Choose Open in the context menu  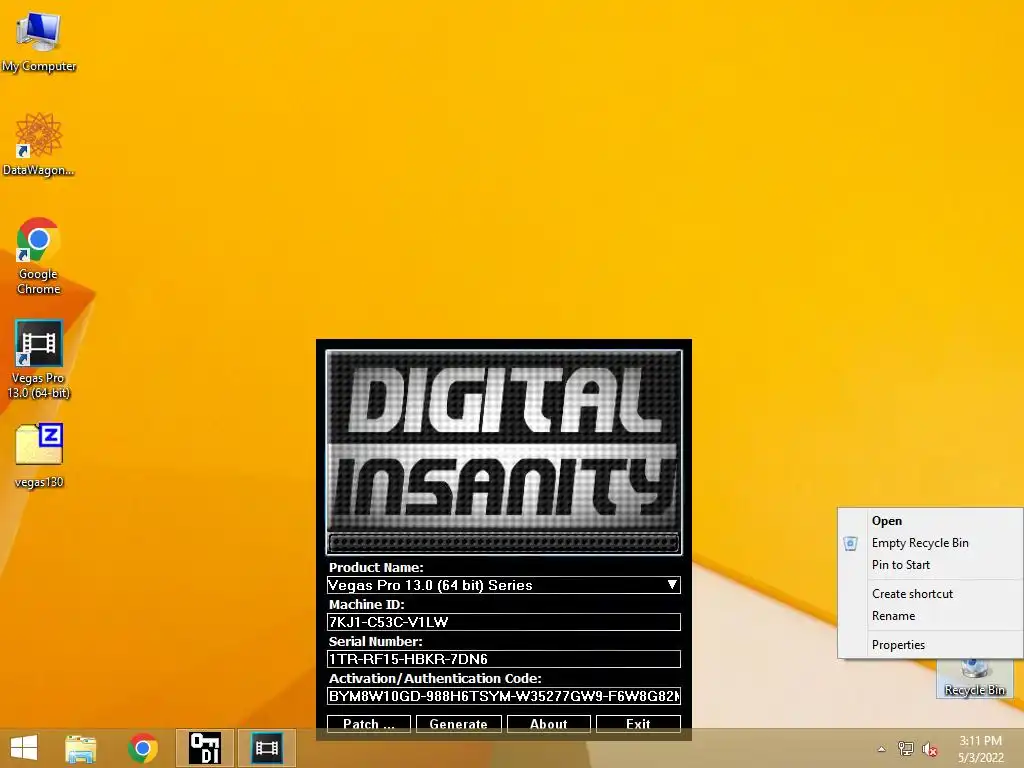click(931, 520)
